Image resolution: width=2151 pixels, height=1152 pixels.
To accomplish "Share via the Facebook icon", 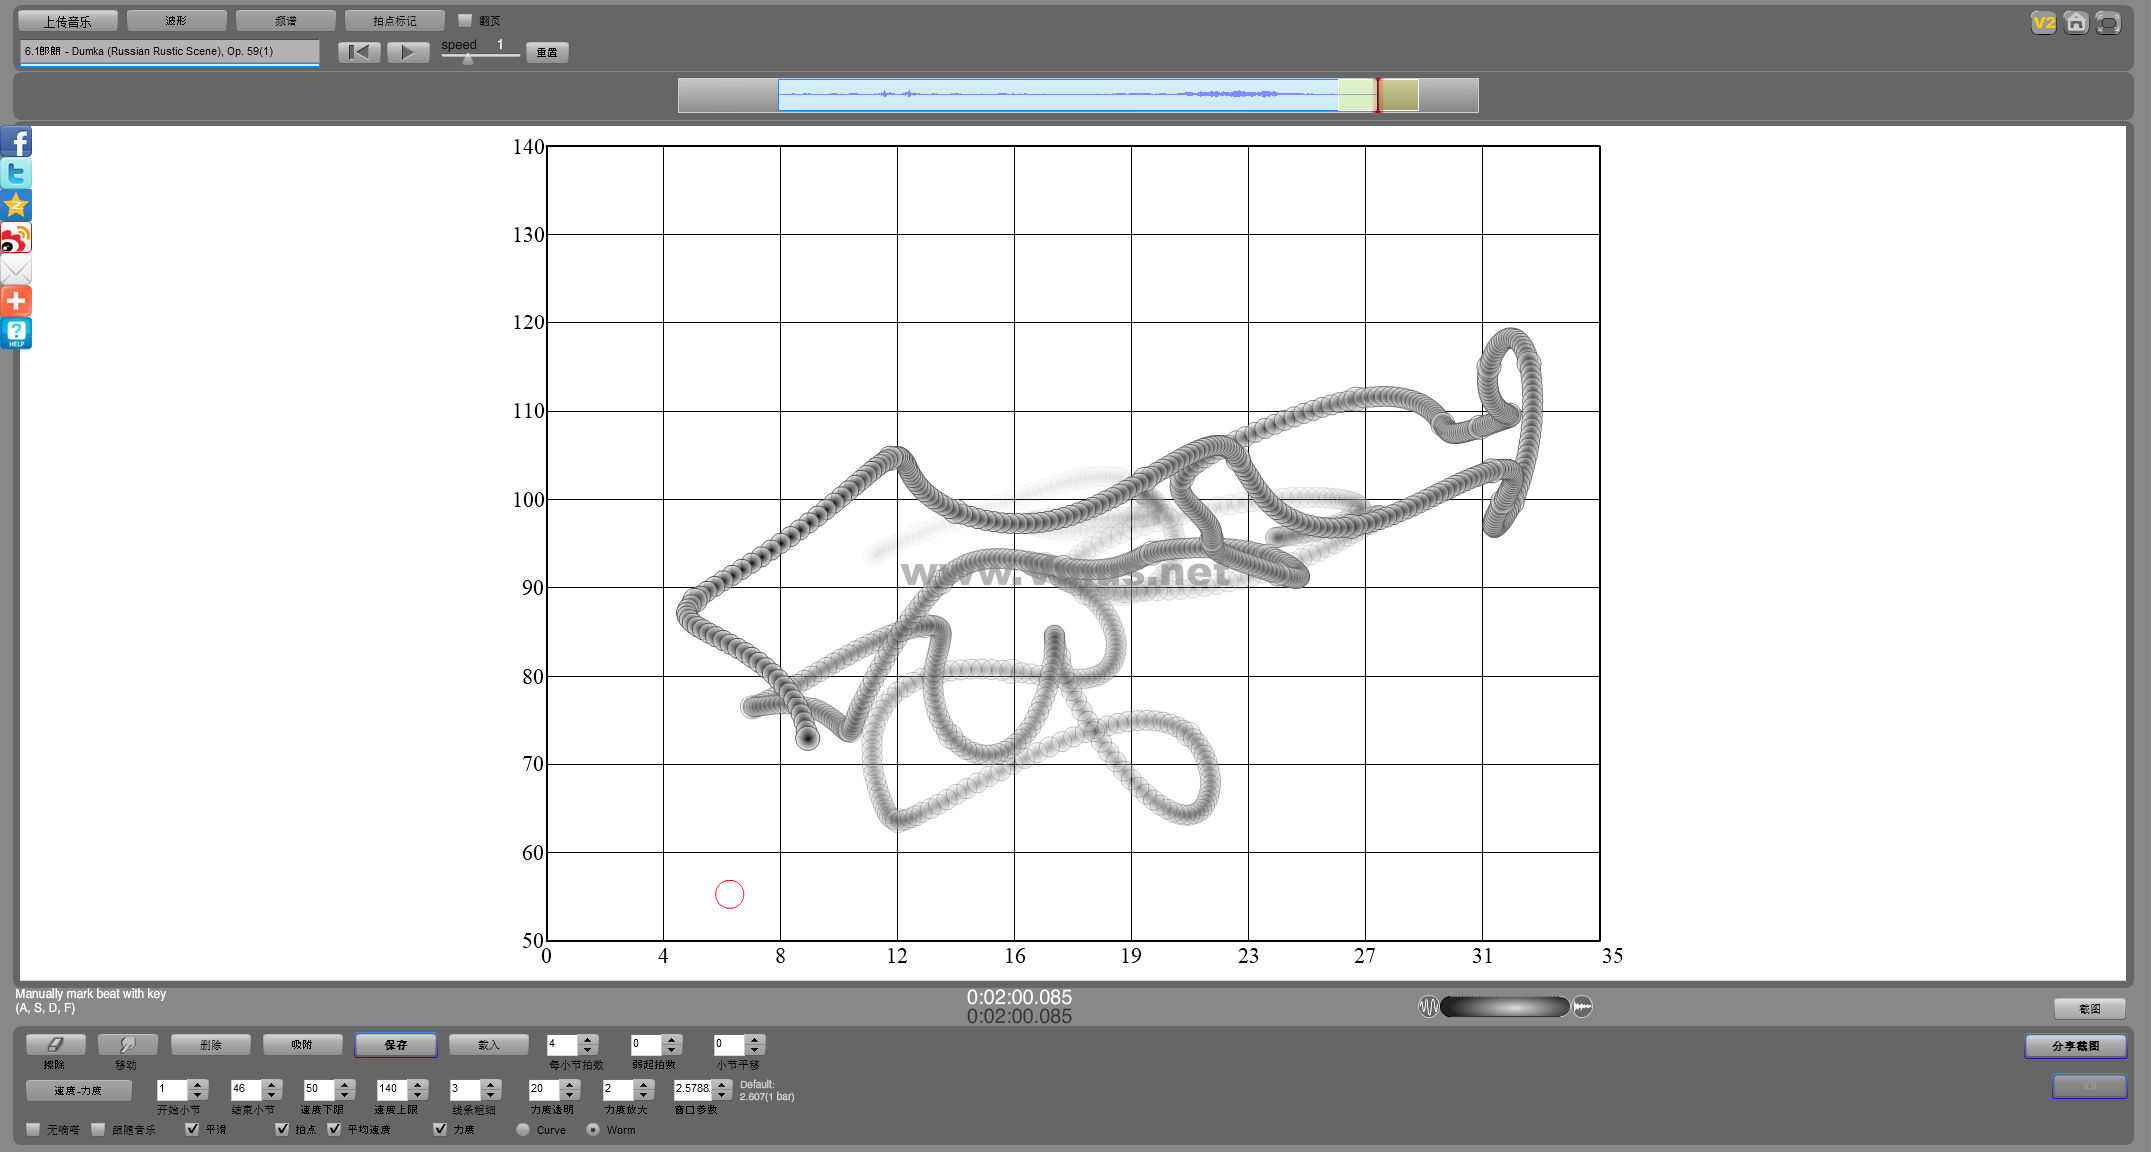I will (16, 142).
